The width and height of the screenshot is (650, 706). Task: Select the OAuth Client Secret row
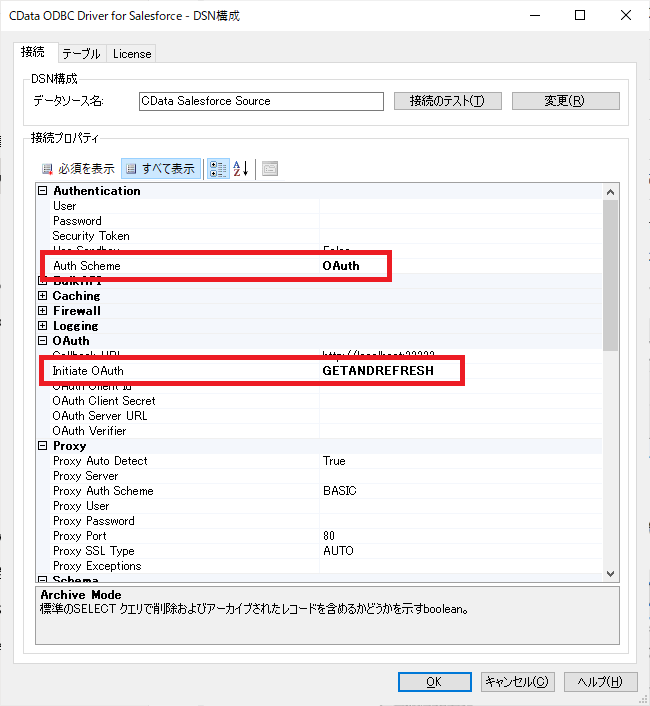pos(326,401)
